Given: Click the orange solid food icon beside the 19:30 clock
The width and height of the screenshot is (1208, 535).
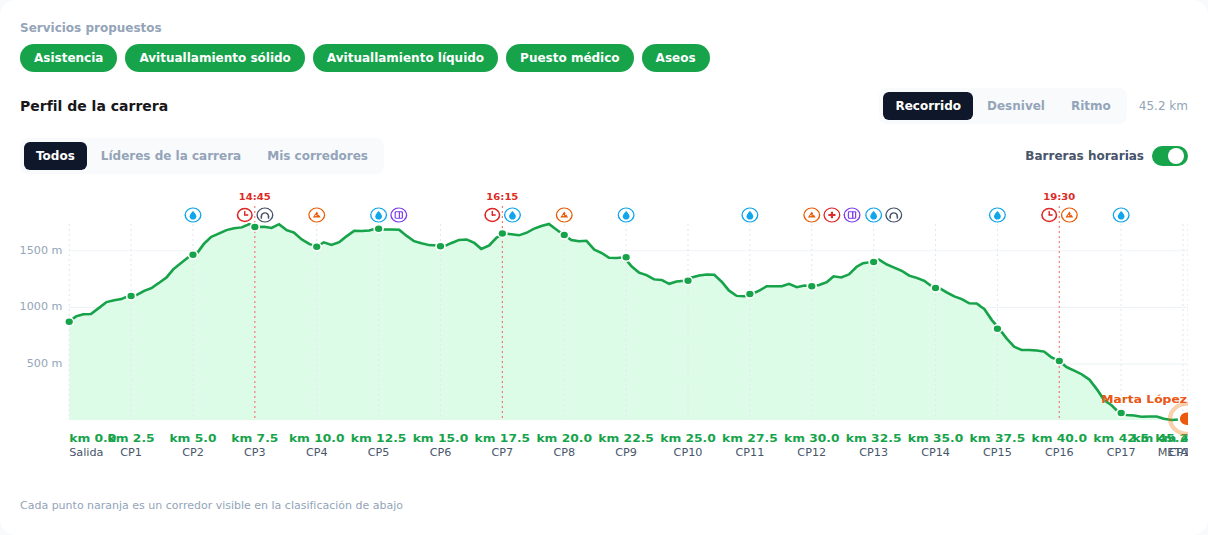Looking at the screenshot, I should click(x=1069, y=215).
